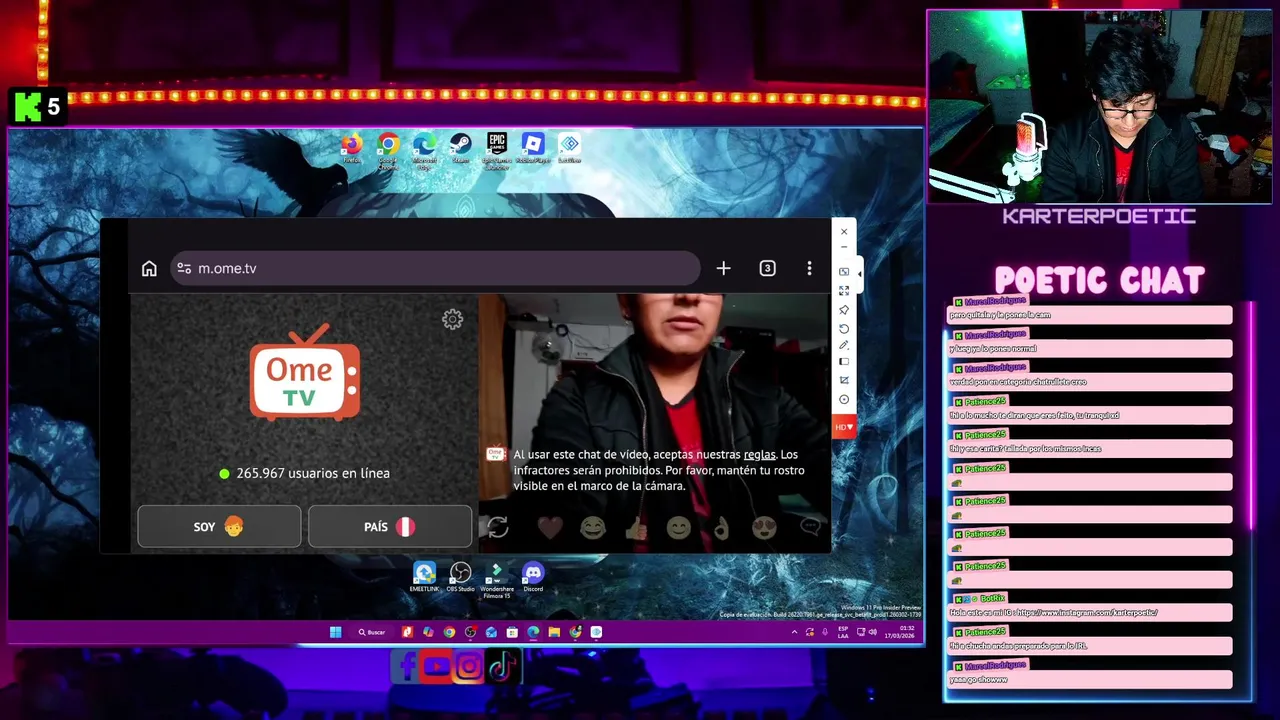Launch the Microsoft Edge desktop shortcut
Viewport: 1280px width, 720px height.
click(x=424, y=150)
